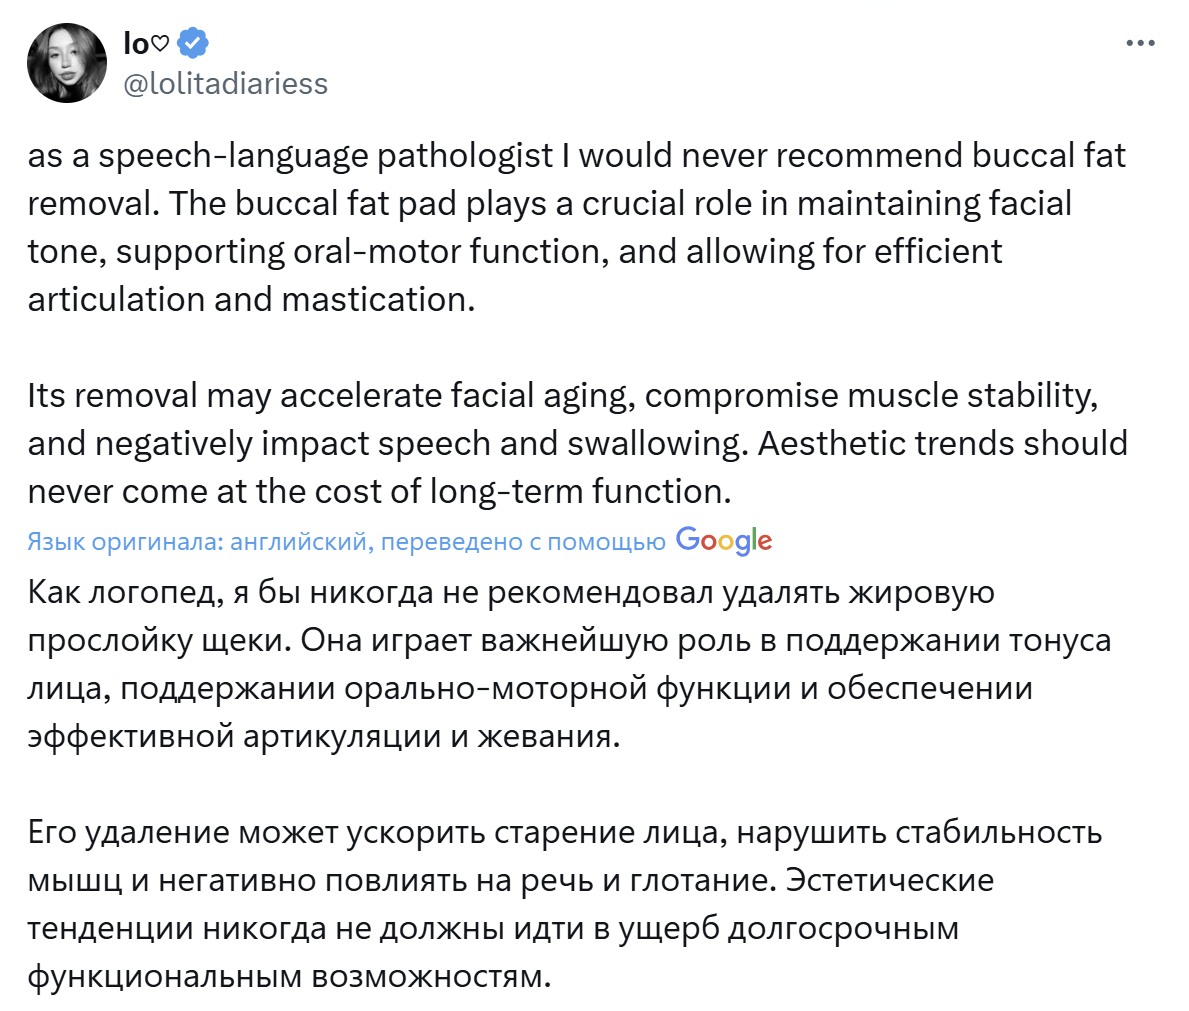Viewport: 1189px width, 1011px height.
Task: Click the line 'never come at the cost'
Action: (379, 491)
